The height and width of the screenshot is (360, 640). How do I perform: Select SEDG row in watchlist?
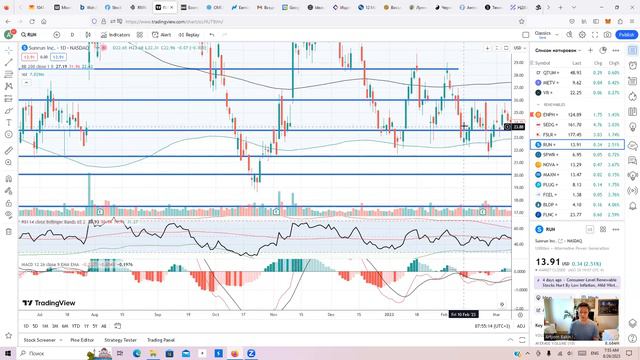click(578, 124)
